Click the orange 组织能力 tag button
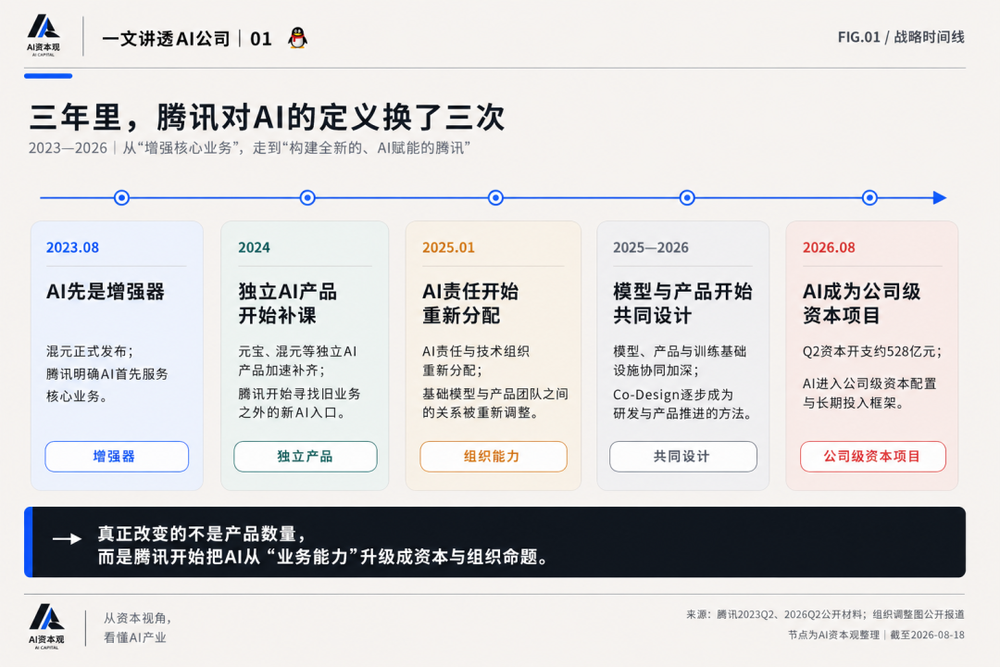 tap(494, 457)
